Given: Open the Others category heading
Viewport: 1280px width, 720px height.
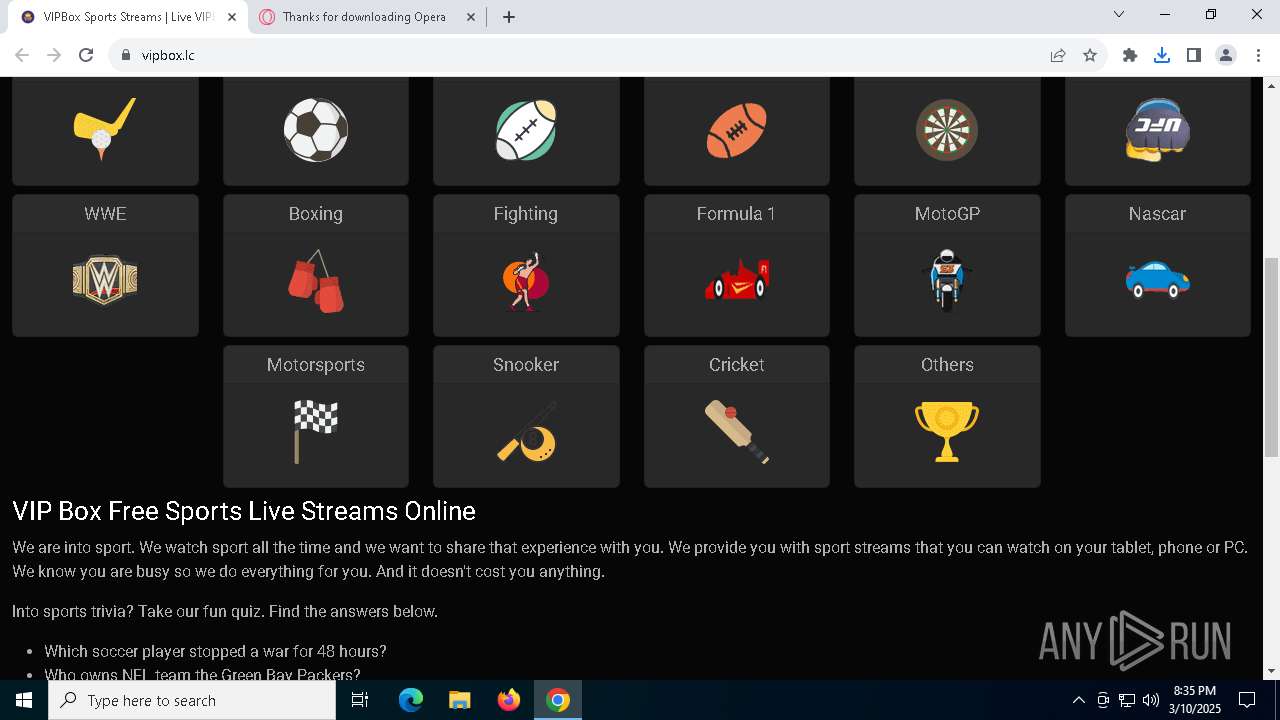Looking at the screenshot, I should tap(947, 365).
